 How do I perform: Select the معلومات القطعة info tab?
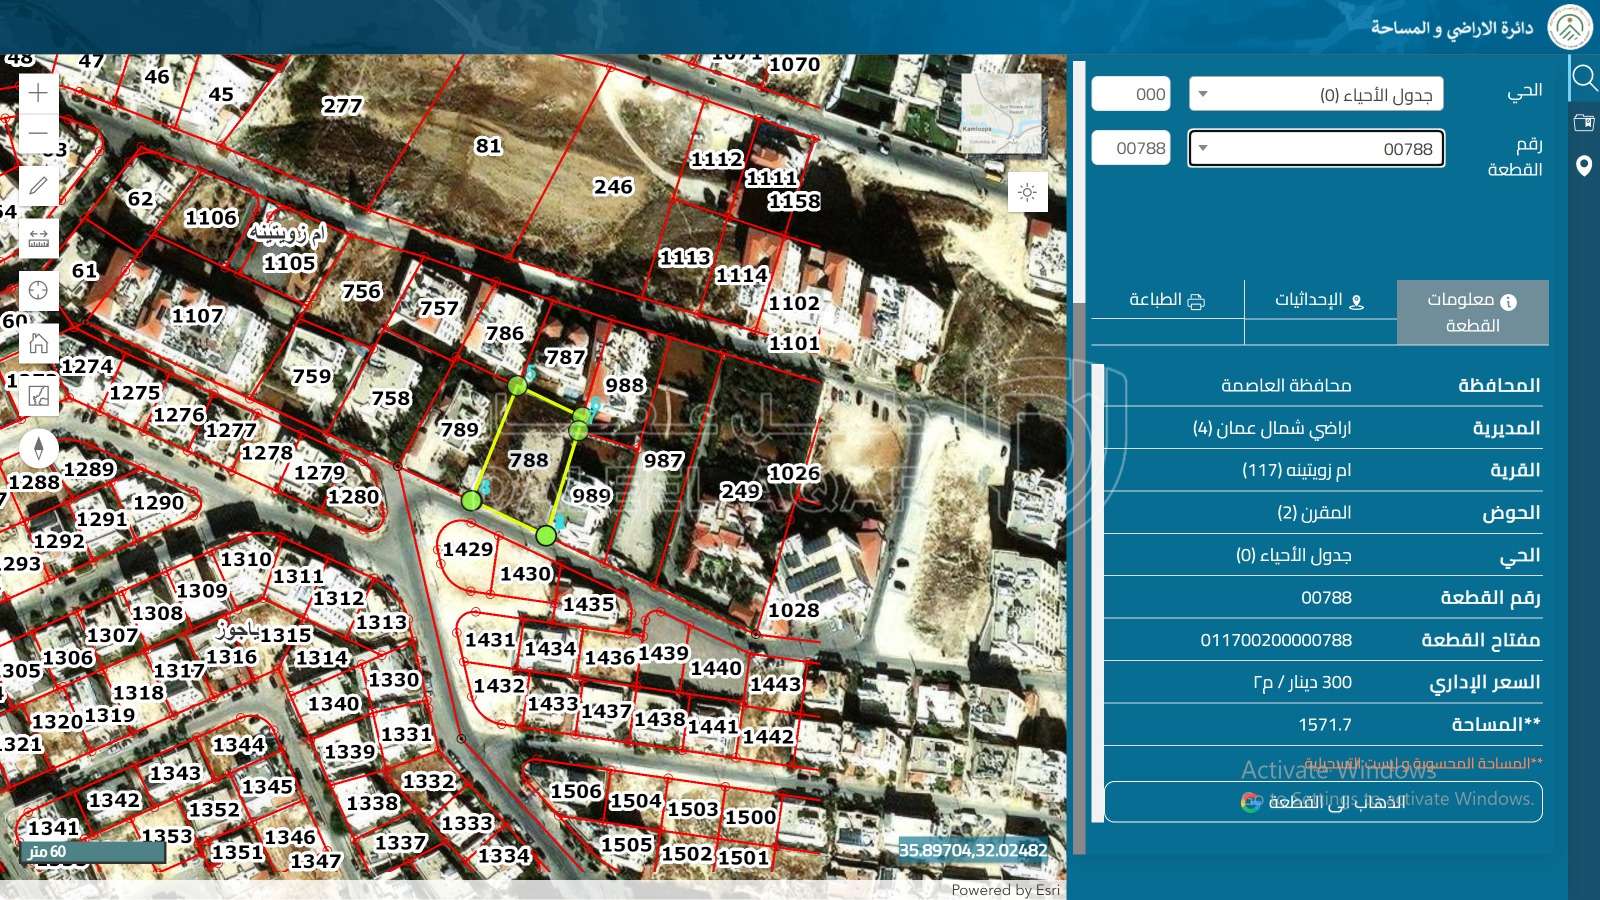1472,312
